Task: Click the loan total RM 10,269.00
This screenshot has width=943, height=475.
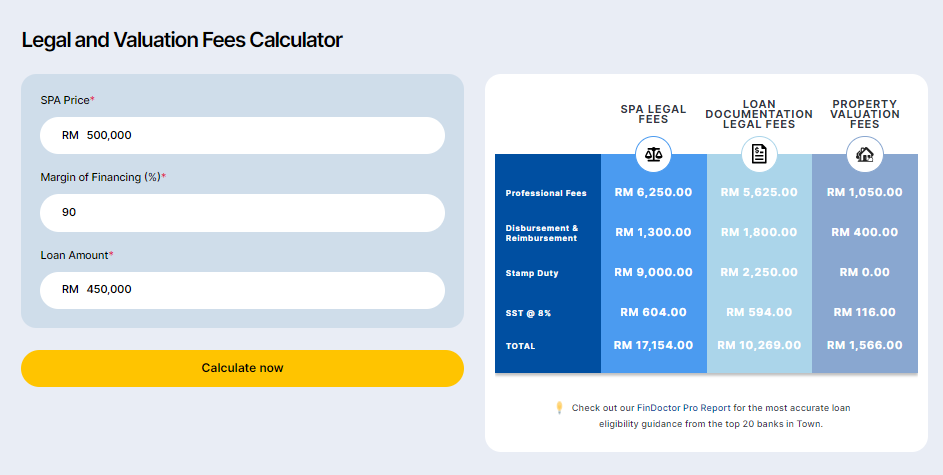Action: [x=759, y=345]
